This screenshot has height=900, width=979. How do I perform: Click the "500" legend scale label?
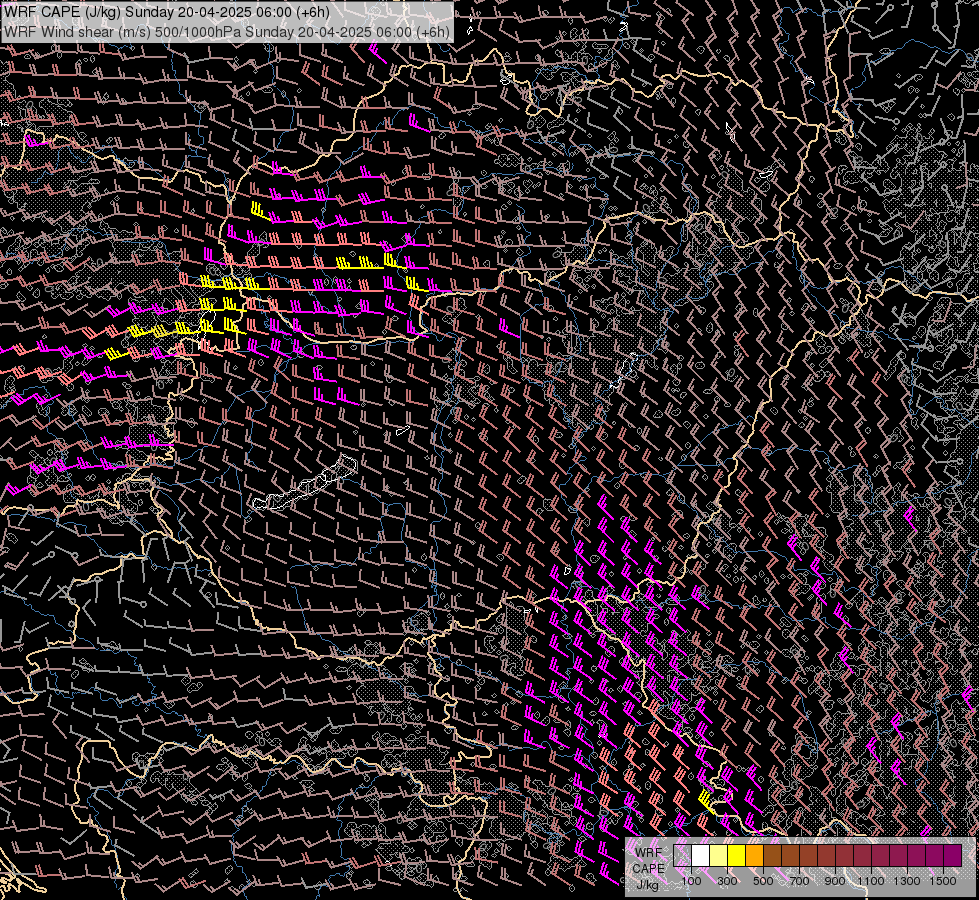click(763, 881)
